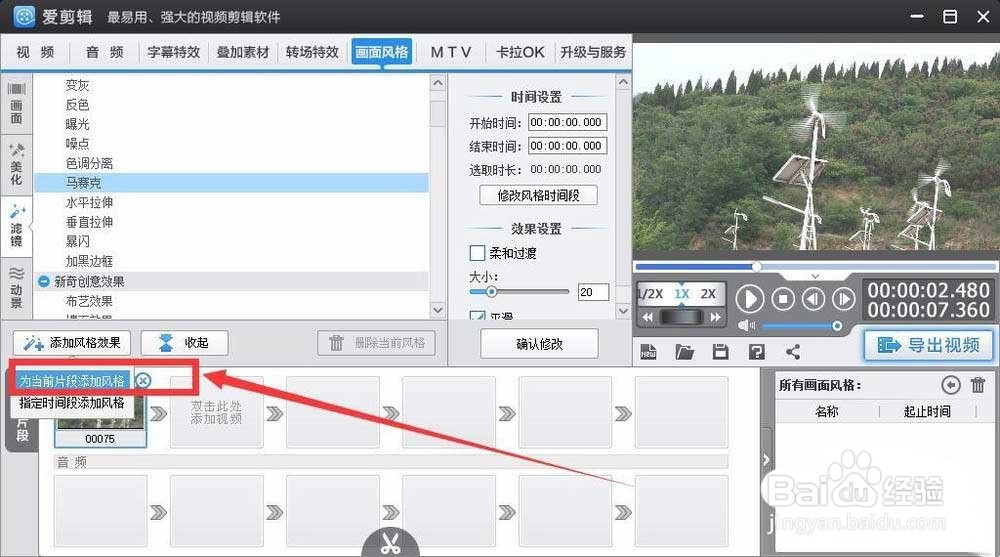
Task: Toggle the 柔和过渡 checkbox
Action: pos(477,253)
